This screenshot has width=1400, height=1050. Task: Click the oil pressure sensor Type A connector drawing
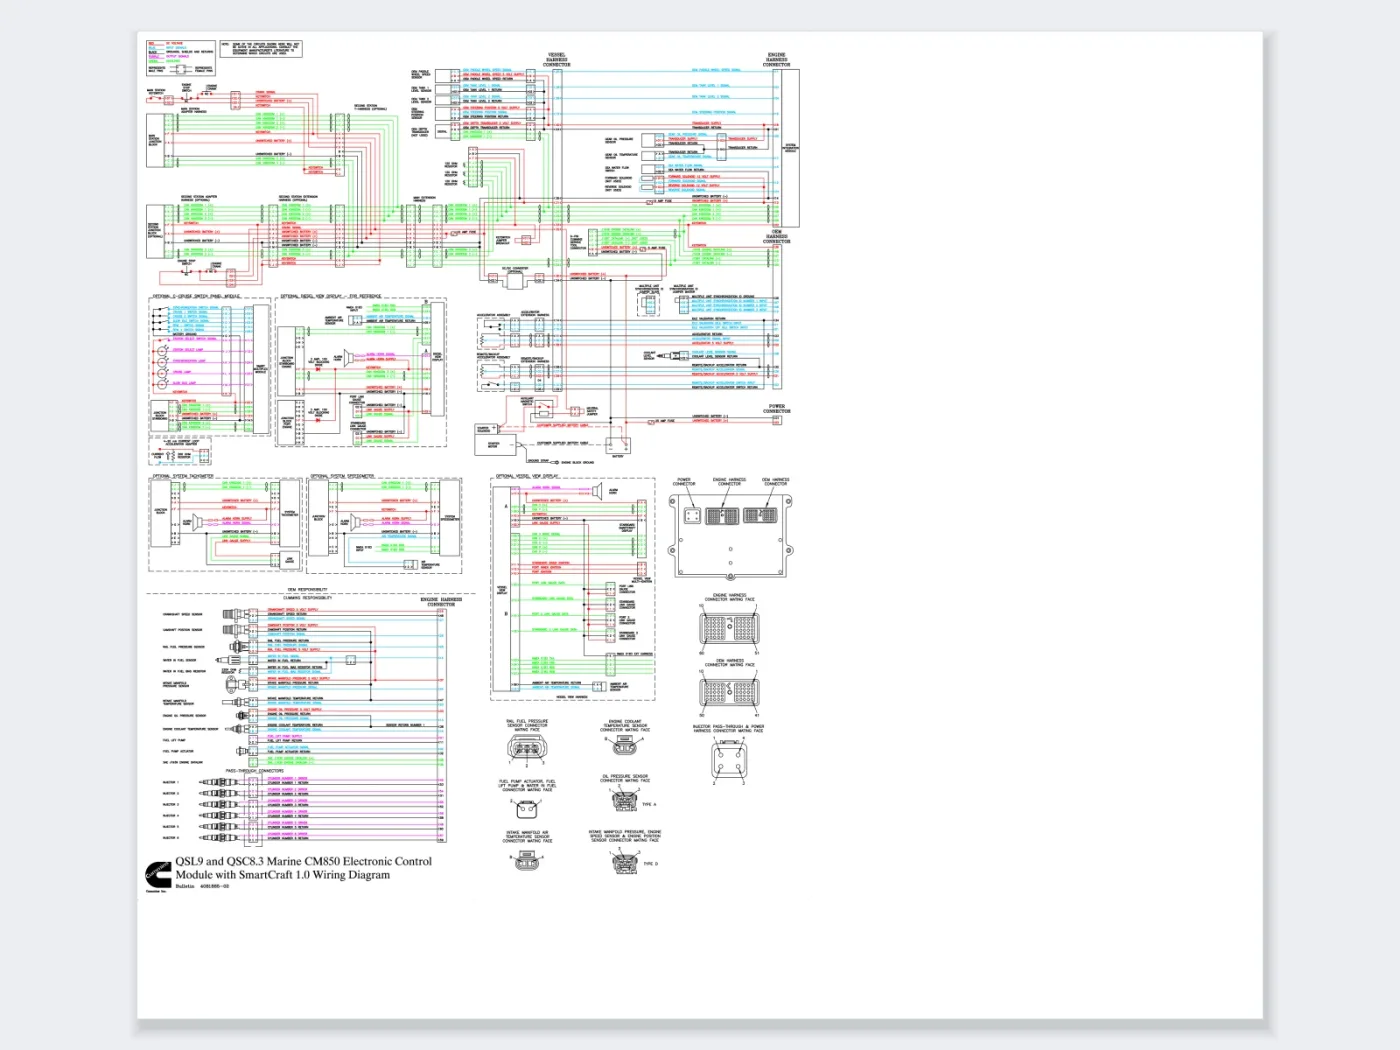(x=624, y=800)
